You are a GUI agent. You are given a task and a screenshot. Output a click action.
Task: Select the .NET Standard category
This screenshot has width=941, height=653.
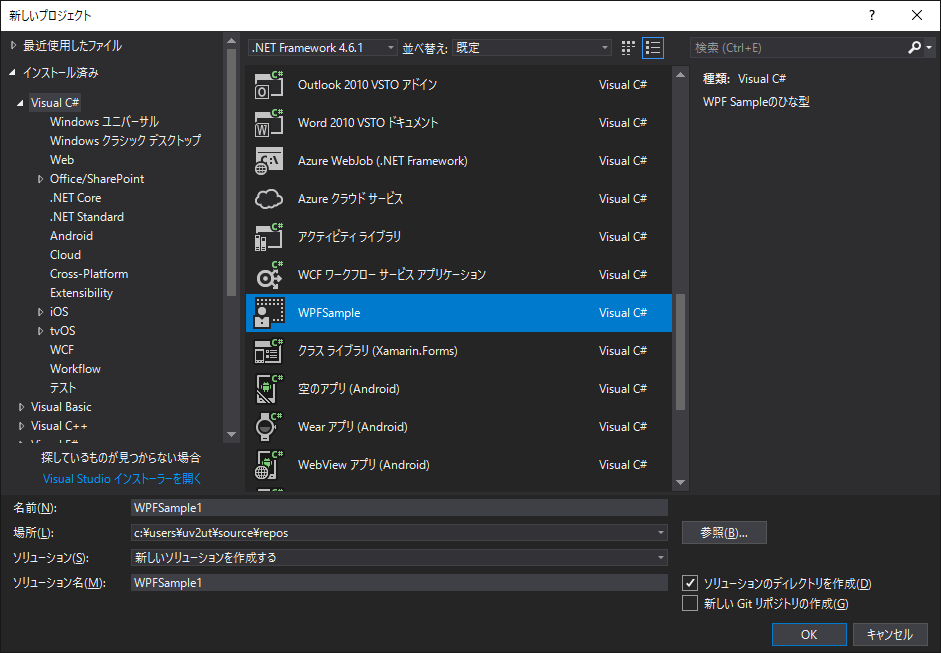[87, 217]
